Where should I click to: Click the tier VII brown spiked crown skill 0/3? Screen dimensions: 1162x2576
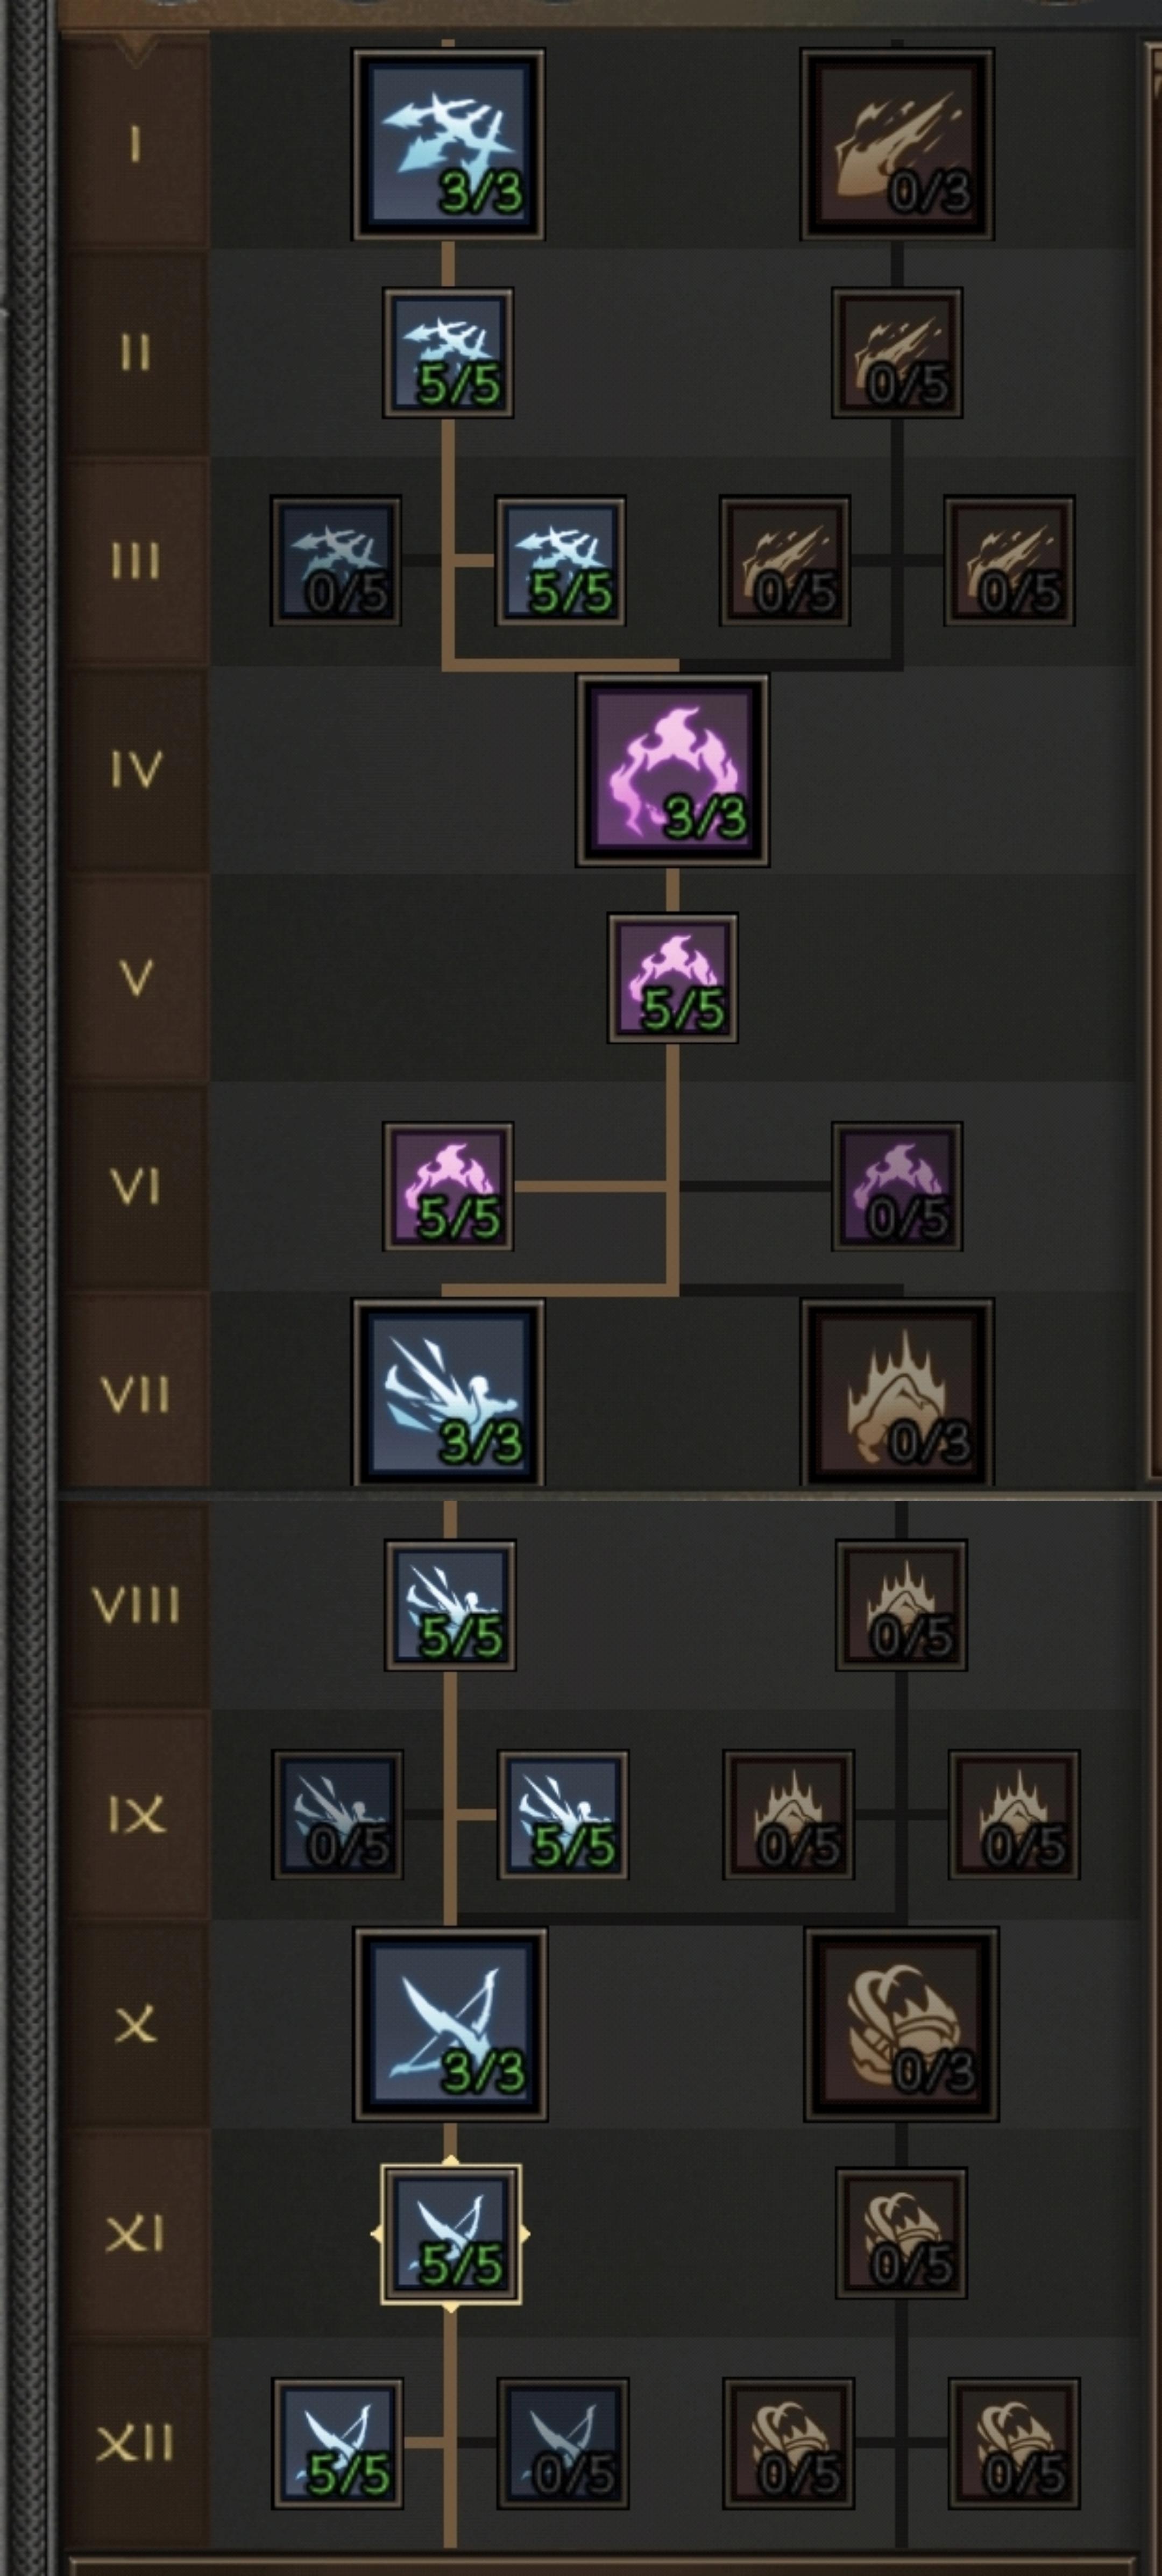pyautogui.click(x=897, y=1393)
